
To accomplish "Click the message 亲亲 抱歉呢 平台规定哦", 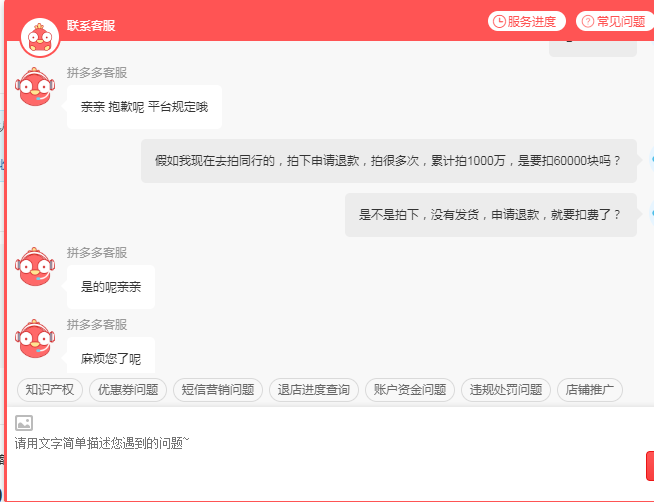I will (x=144, y=107).
